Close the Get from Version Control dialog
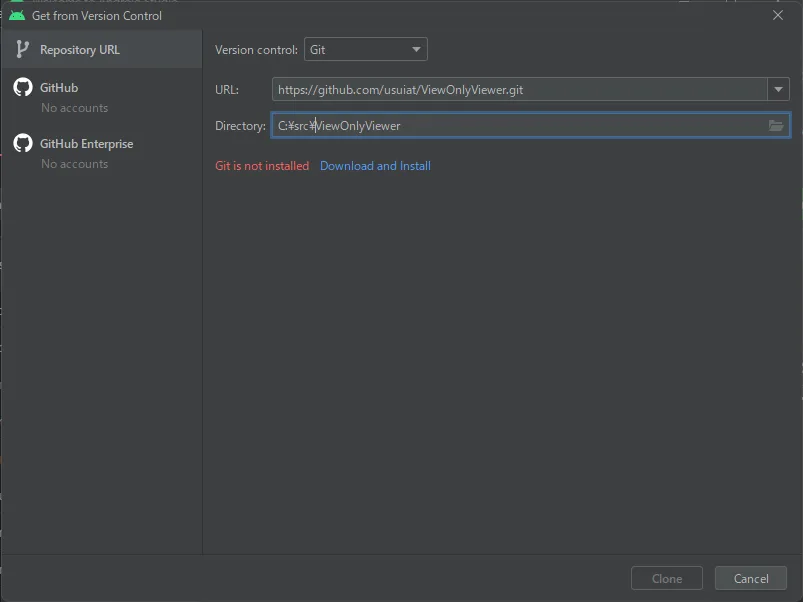This screenshot has height=602, width=803. tap(778, 15)
